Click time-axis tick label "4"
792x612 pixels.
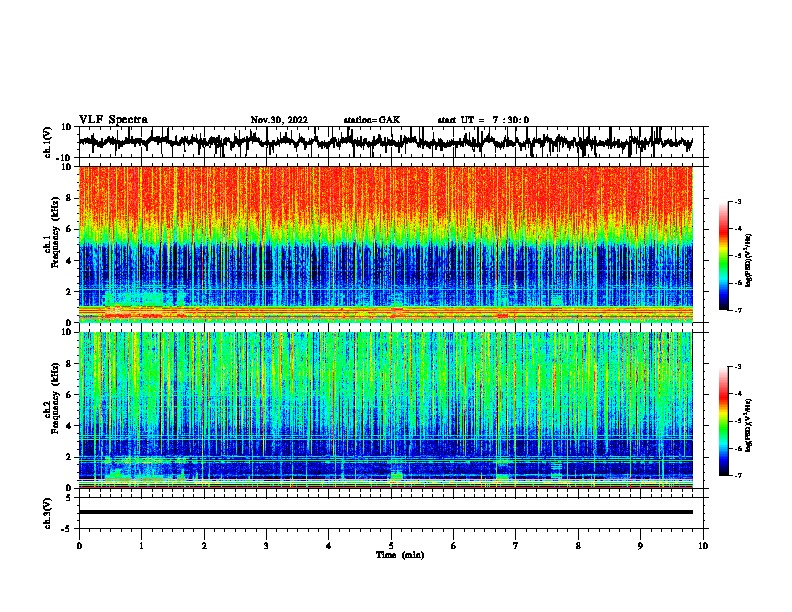pos(329,546)
